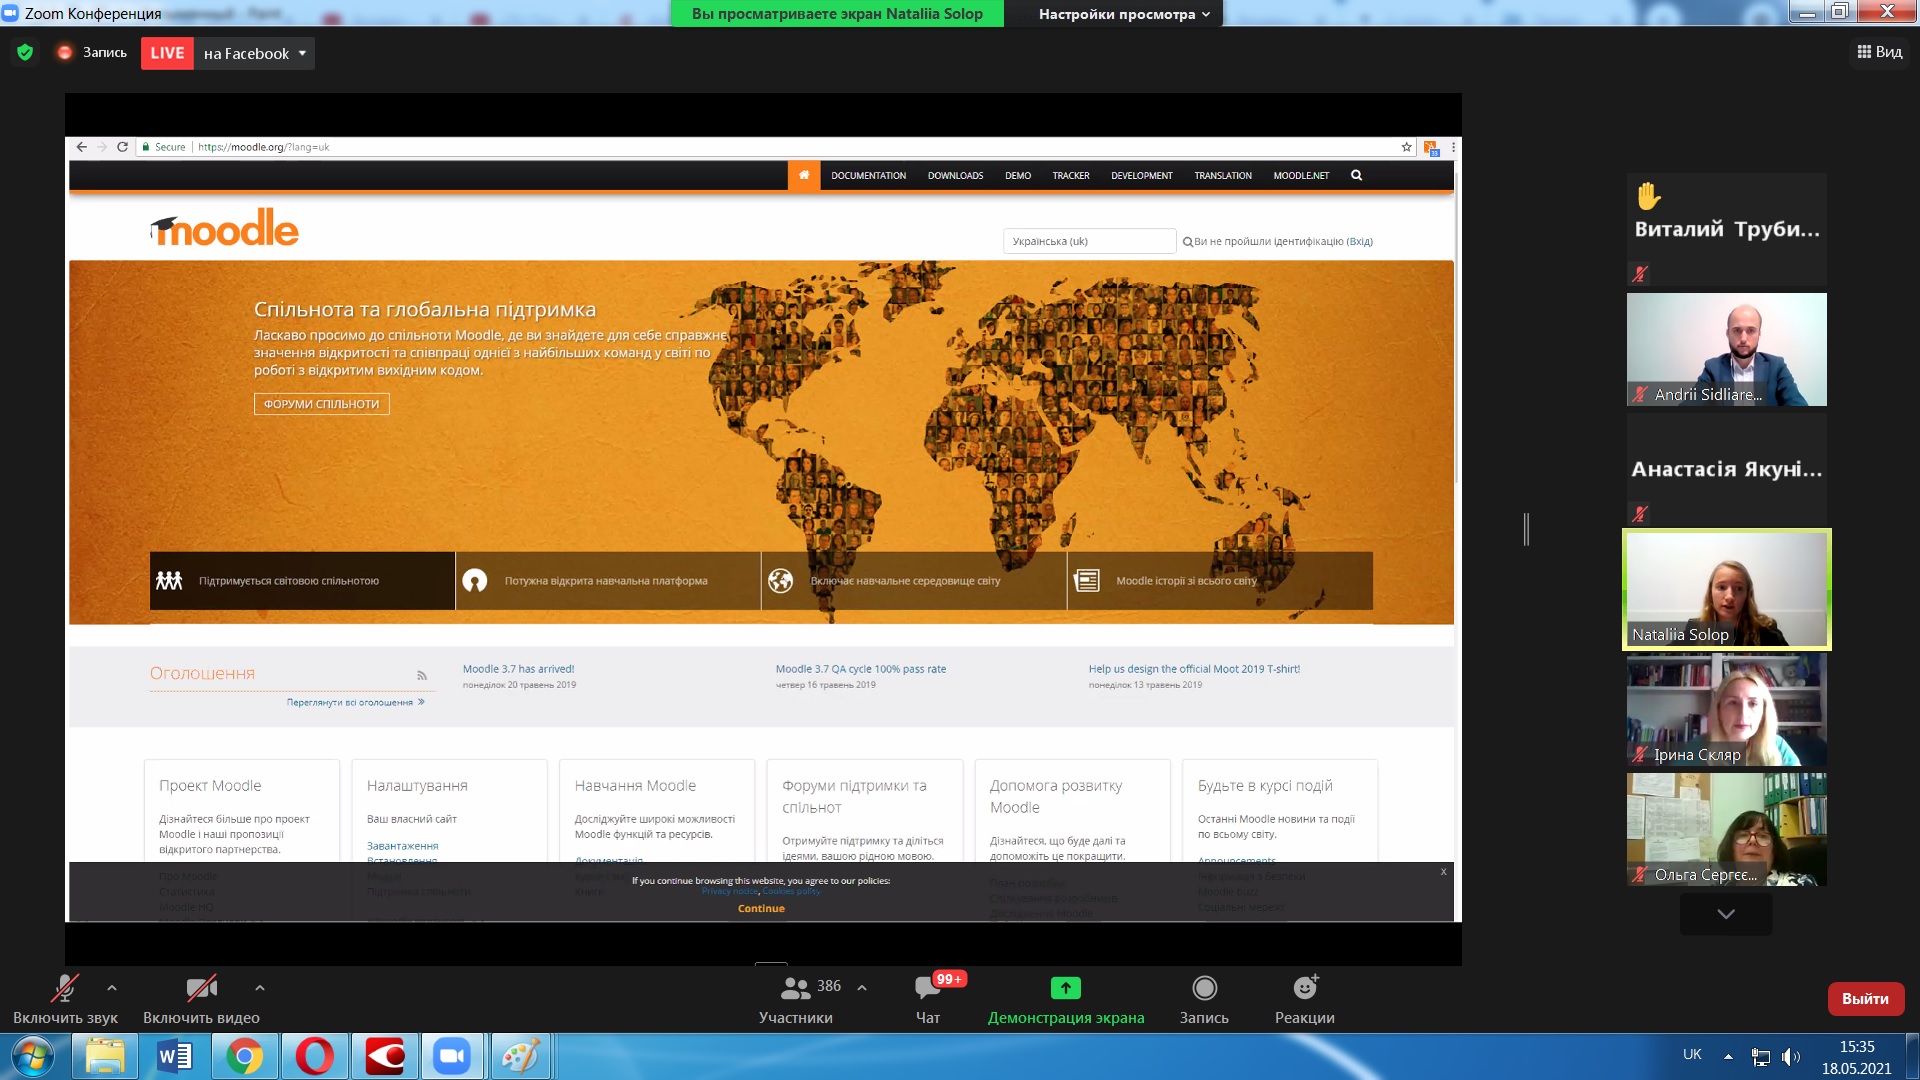Expand the audio options arrow

[x=112, y=988]
